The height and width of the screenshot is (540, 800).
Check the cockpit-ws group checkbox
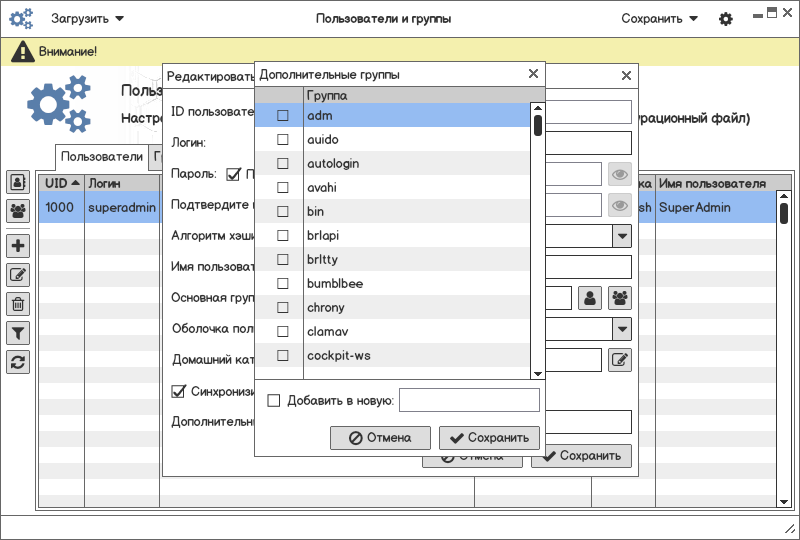283,355
